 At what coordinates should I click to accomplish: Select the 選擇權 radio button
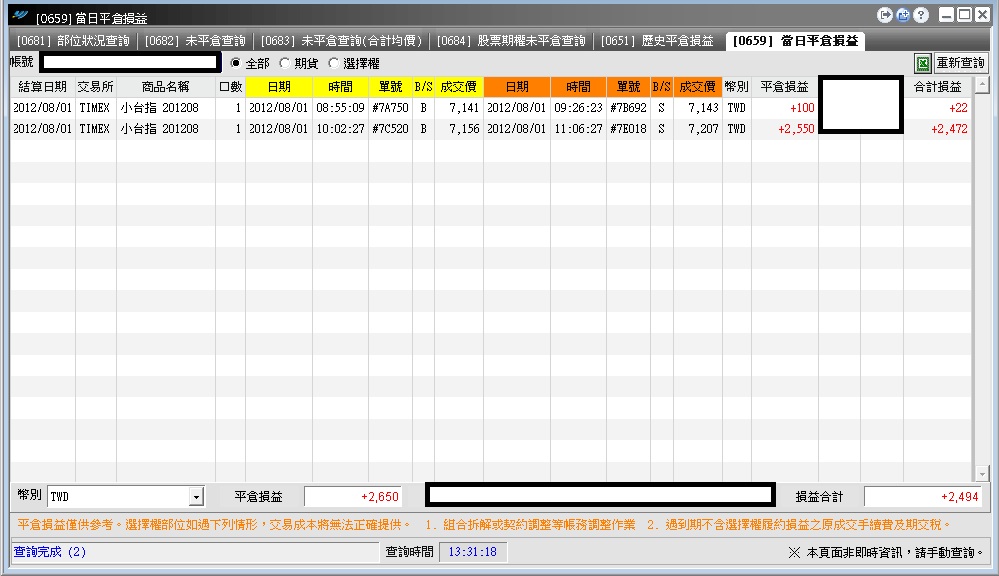(x=333, y=63)
